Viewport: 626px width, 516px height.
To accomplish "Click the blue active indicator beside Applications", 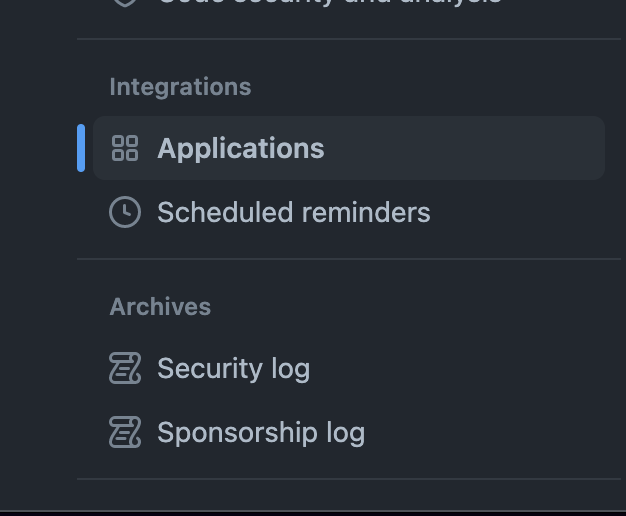I will (x=81, y=148).
